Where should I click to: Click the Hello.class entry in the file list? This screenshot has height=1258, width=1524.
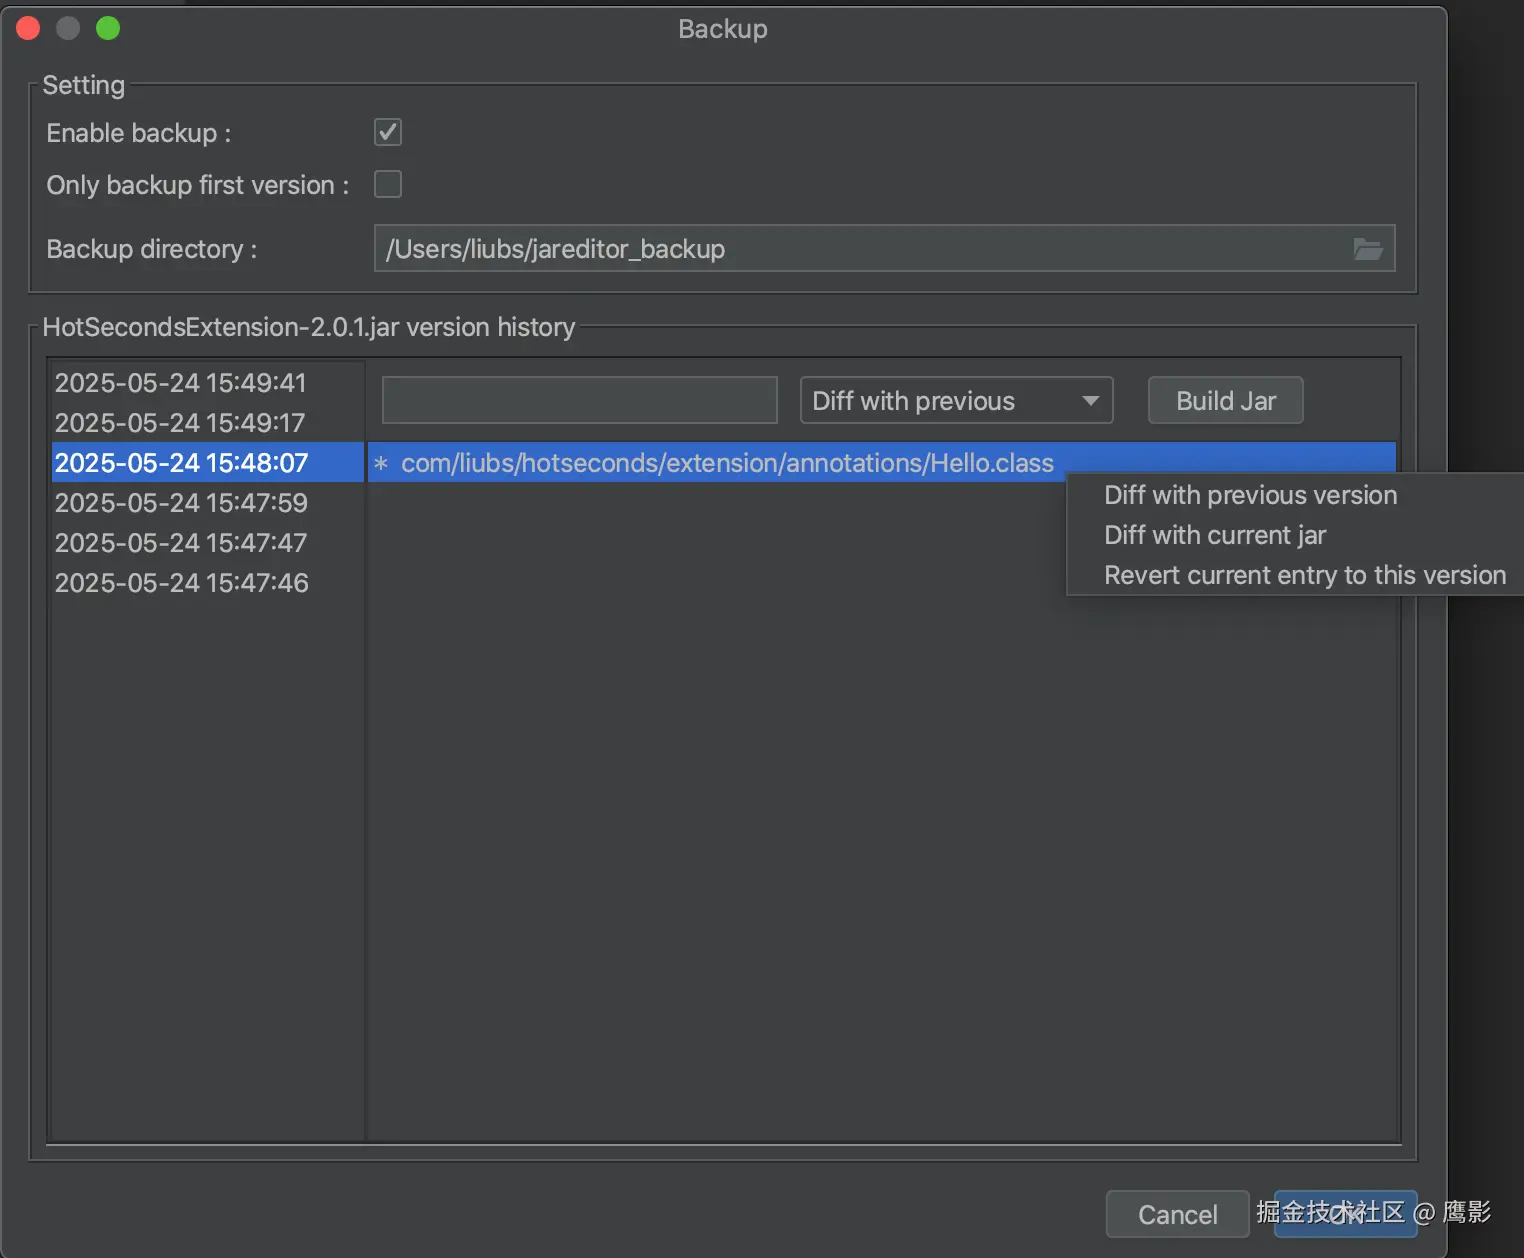727,463
